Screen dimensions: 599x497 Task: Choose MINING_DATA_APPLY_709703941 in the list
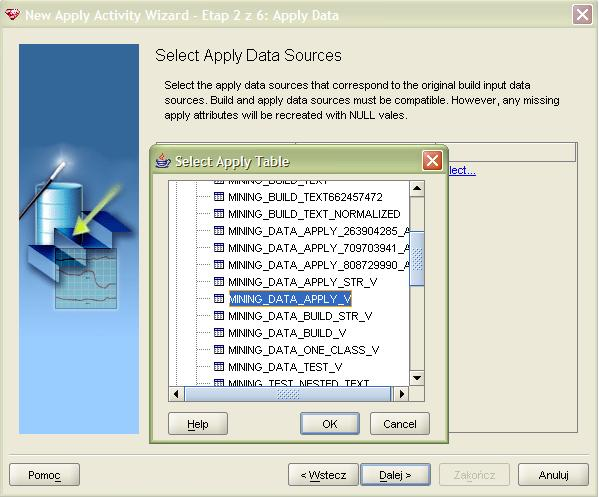[319, 248]
